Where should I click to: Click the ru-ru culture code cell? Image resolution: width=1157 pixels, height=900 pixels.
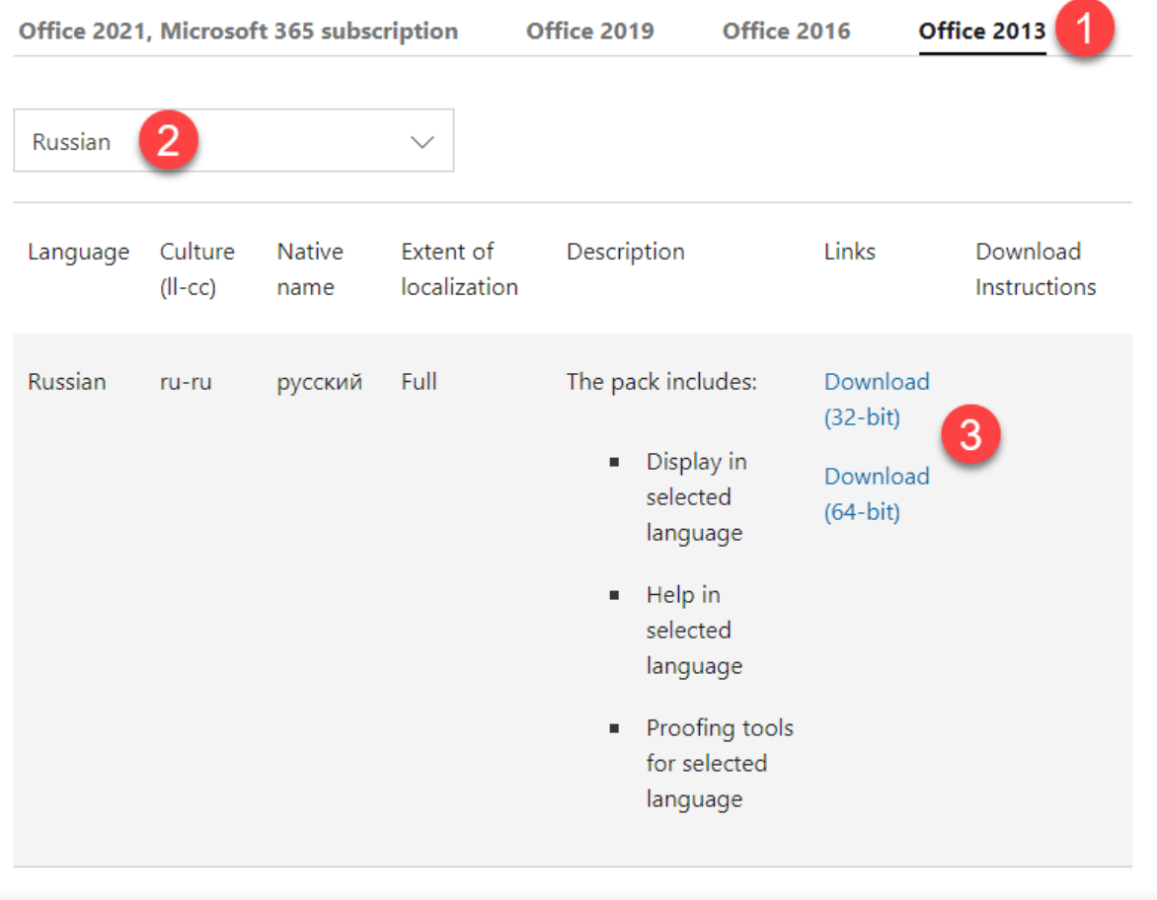pos(185,382)
